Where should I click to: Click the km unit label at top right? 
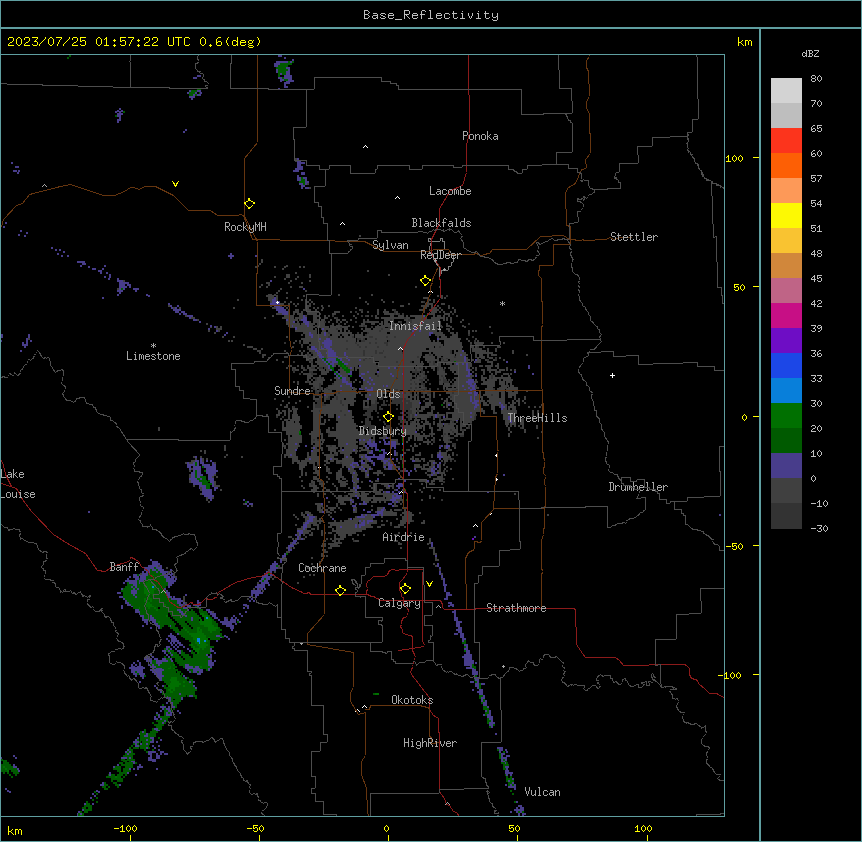click(745, 42)
